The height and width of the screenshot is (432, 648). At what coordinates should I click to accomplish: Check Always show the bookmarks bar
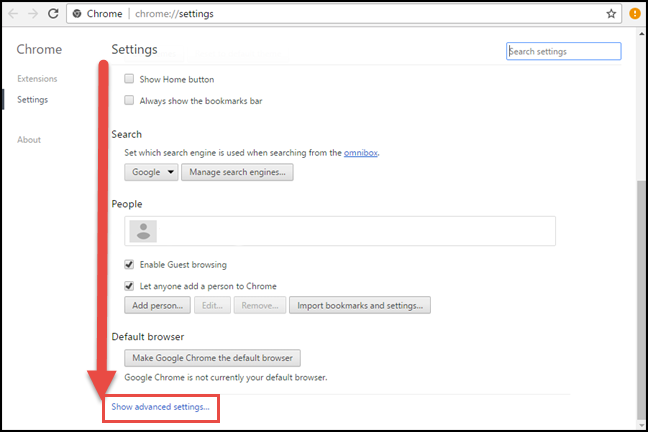[129, 100]
